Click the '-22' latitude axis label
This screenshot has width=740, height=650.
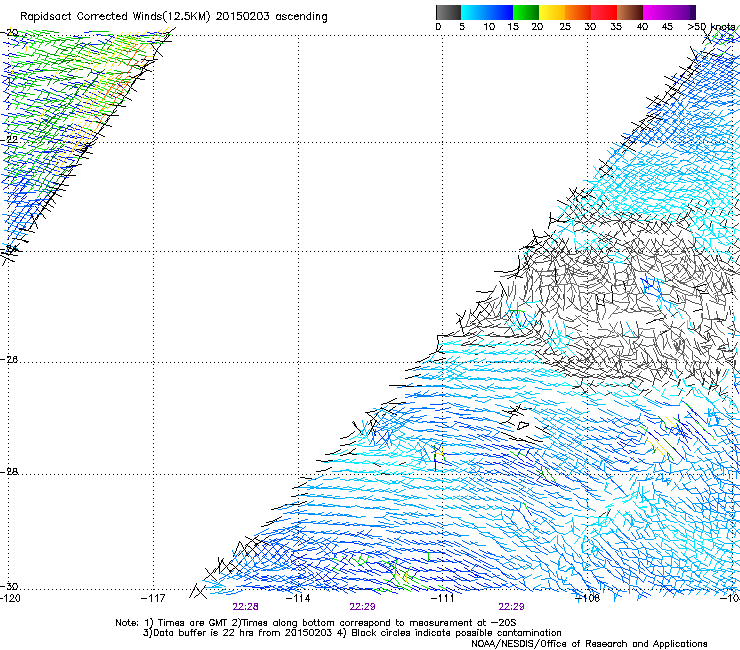(9, 139)
